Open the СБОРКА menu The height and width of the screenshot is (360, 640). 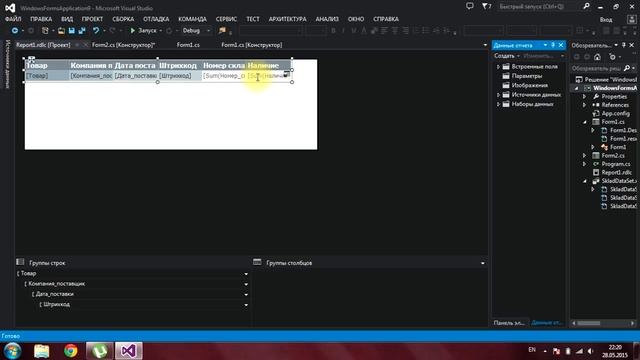123,19
